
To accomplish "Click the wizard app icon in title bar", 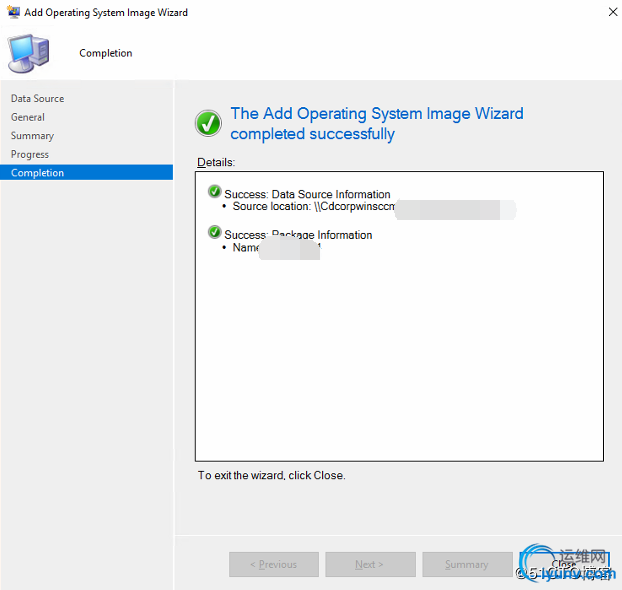I will 13,12.
